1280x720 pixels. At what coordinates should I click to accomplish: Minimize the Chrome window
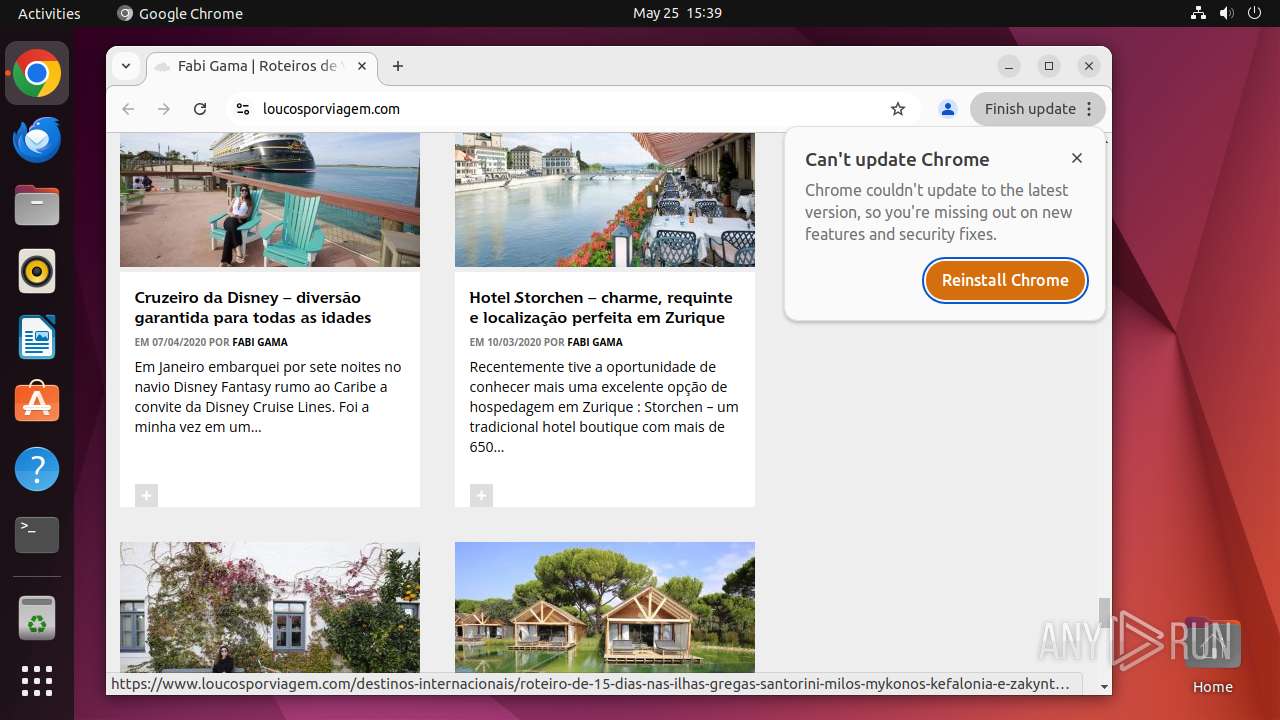(x=1009, y=66)
